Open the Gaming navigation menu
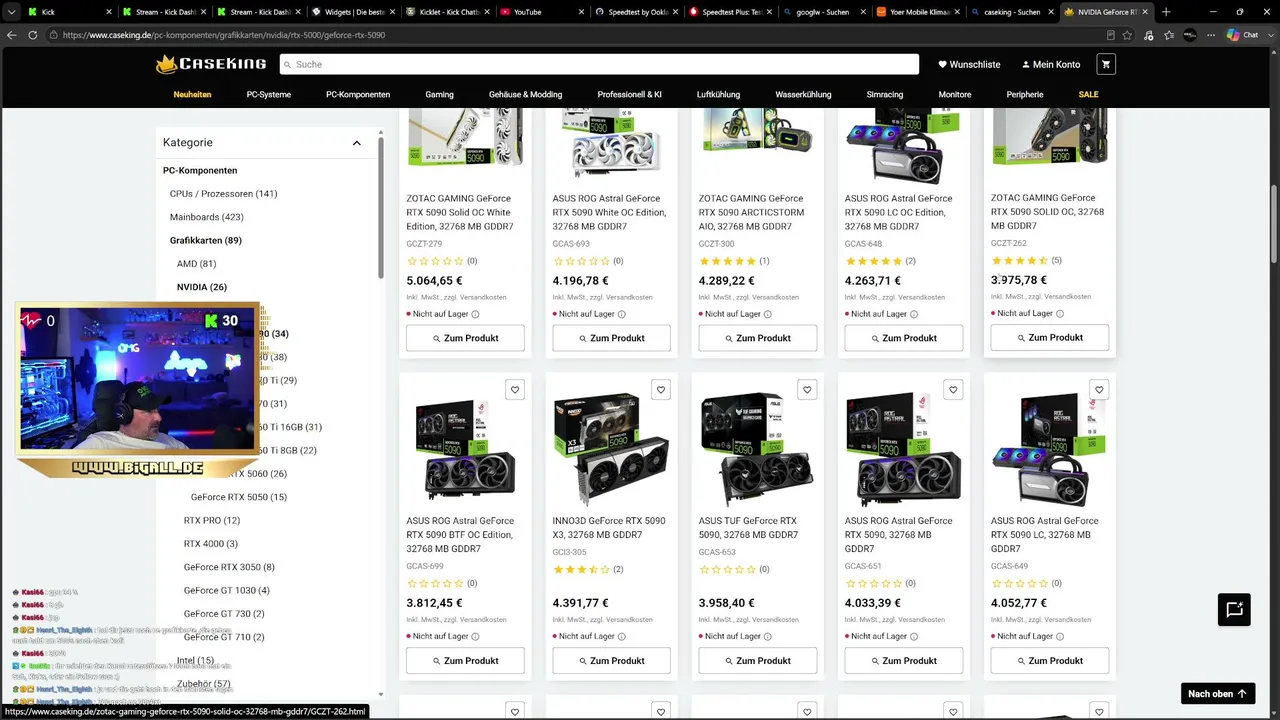This screenshot has width=1280, height=720. click(439, 94)
